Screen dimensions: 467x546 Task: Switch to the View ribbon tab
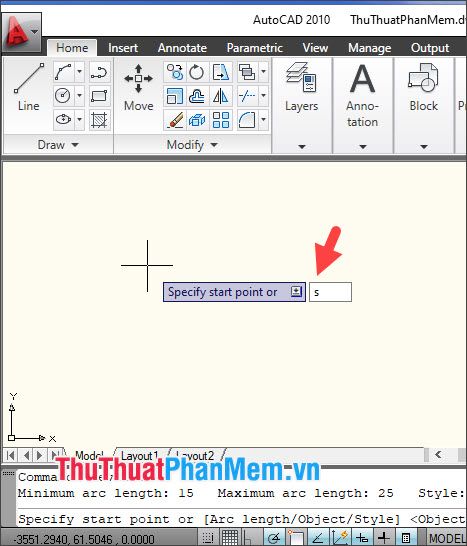click(x=315, y=48)
